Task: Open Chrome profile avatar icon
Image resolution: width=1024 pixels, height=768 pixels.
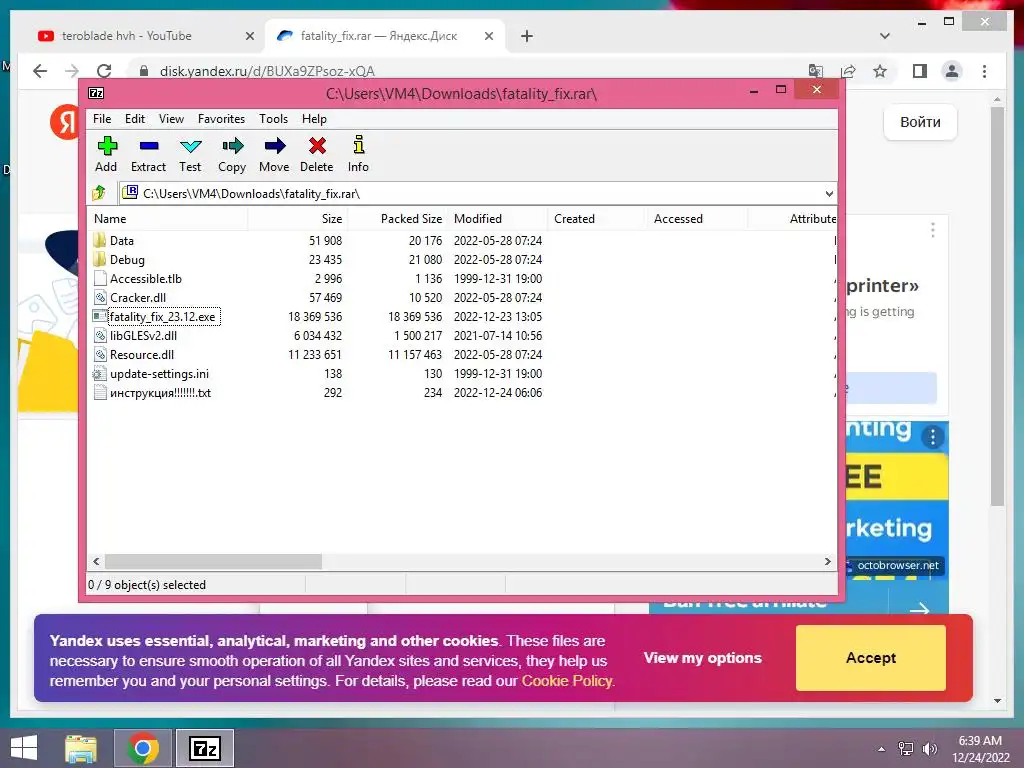Action: (952, 71)
